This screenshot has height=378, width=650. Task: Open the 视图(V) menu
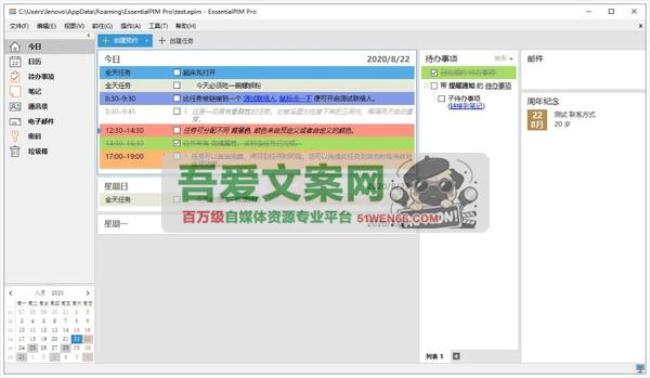(x=74, y=26)
